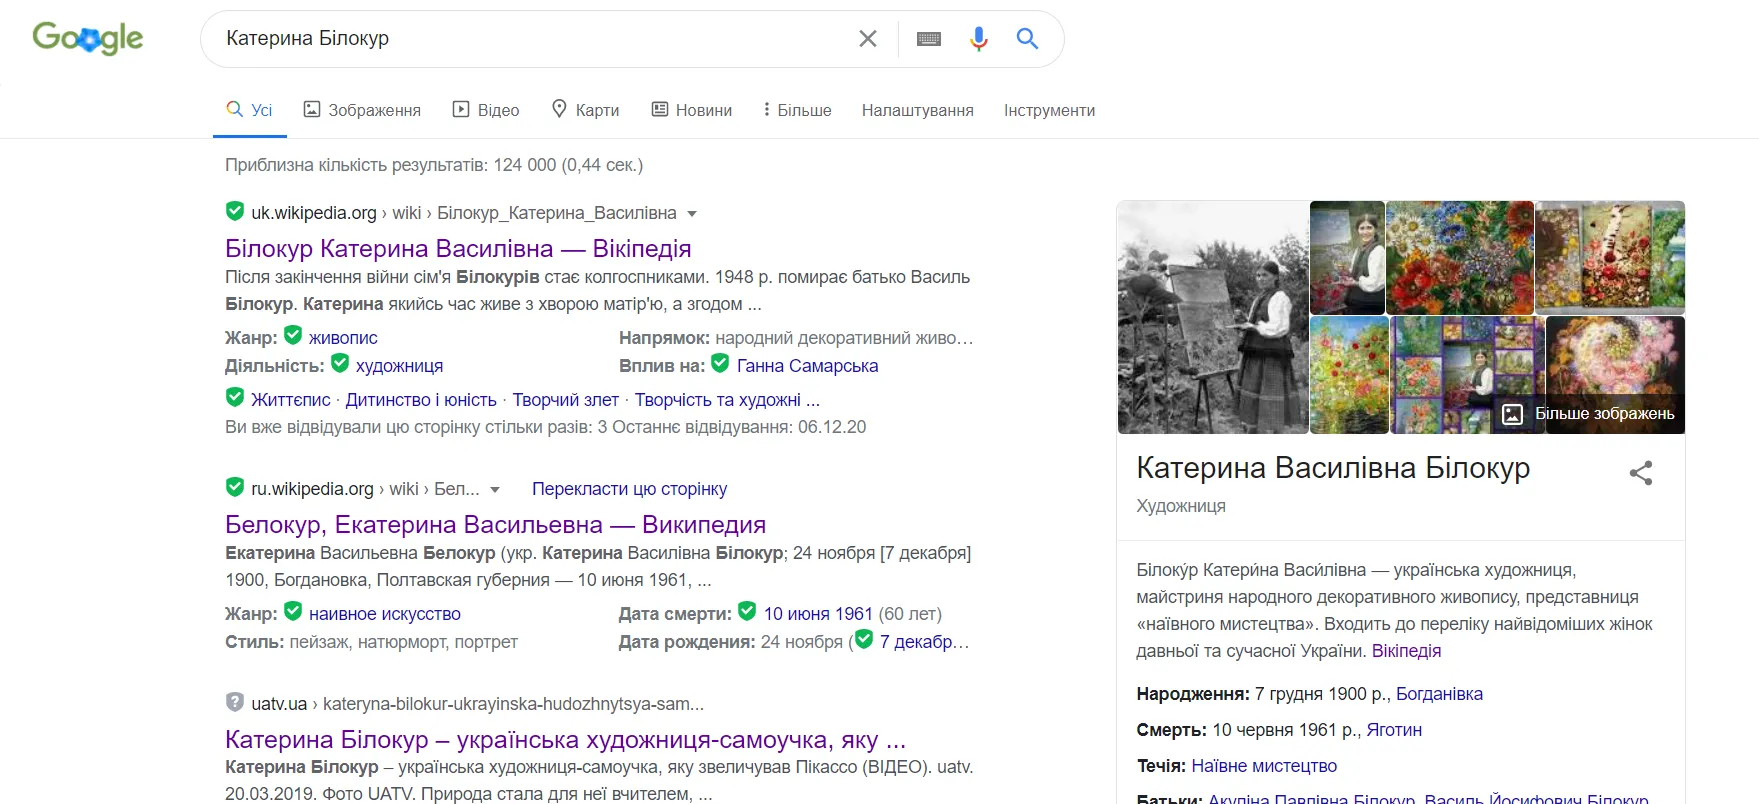Follow the наивное искусство link

click(x=385, y=614)
